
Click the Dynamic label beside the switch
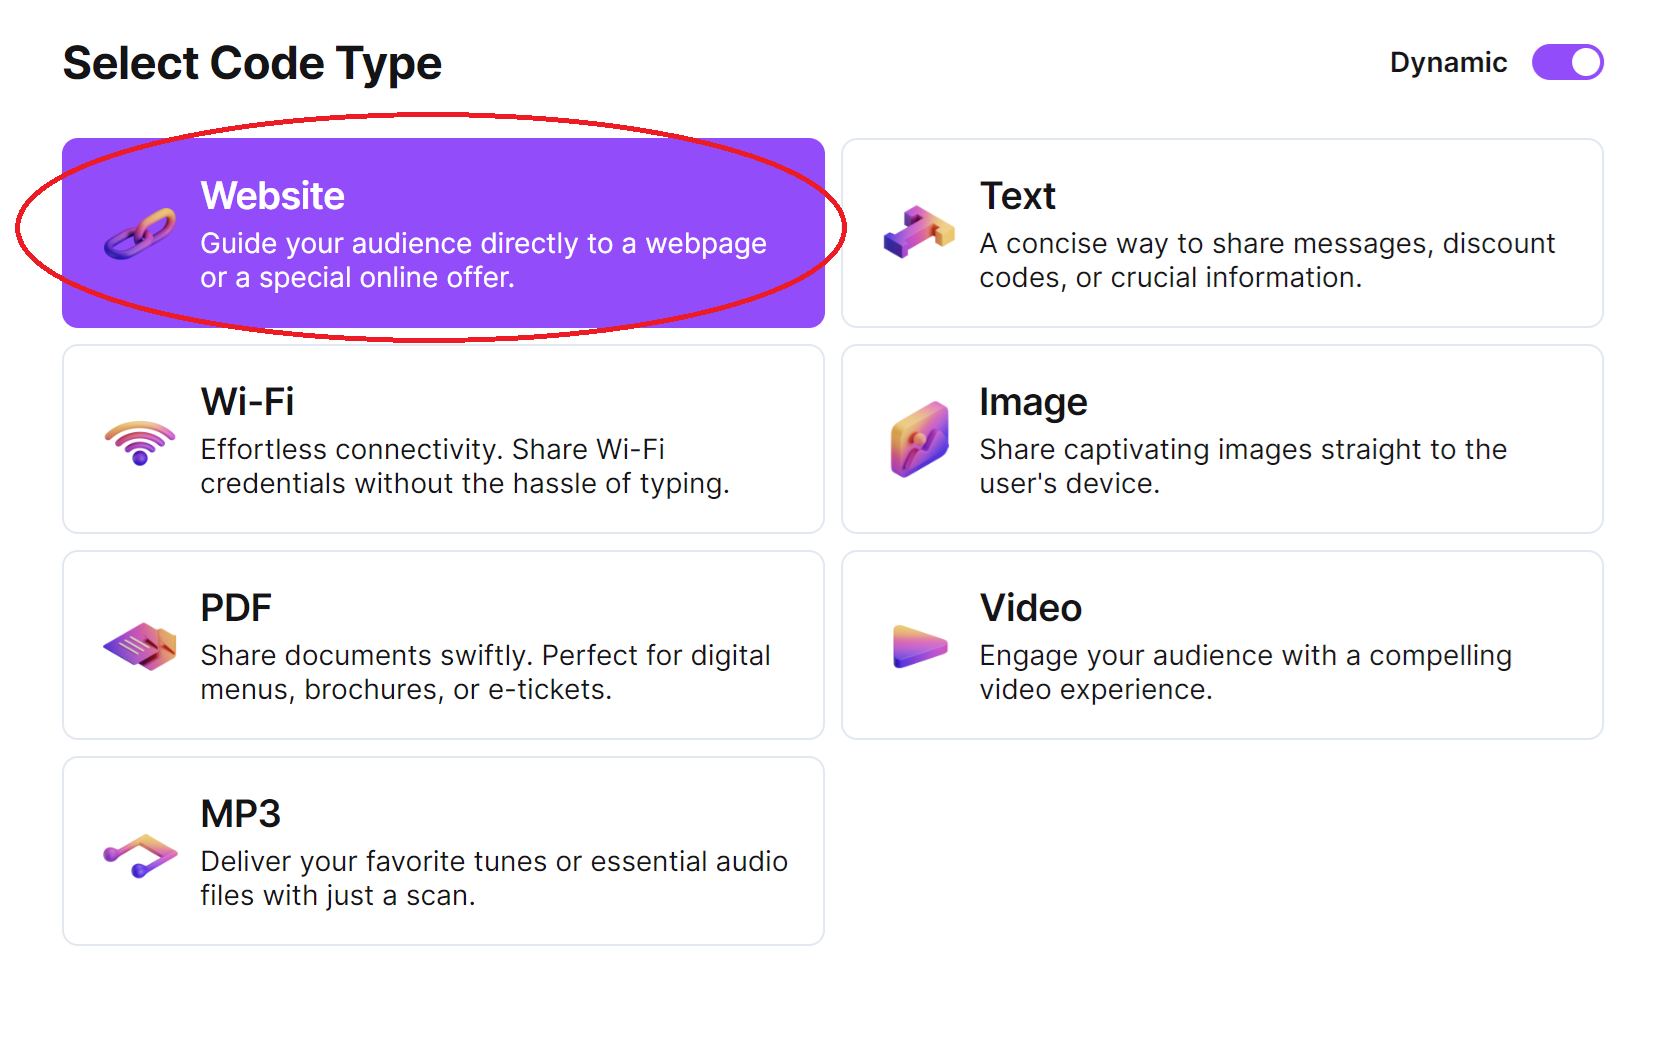pos(1447,63)
